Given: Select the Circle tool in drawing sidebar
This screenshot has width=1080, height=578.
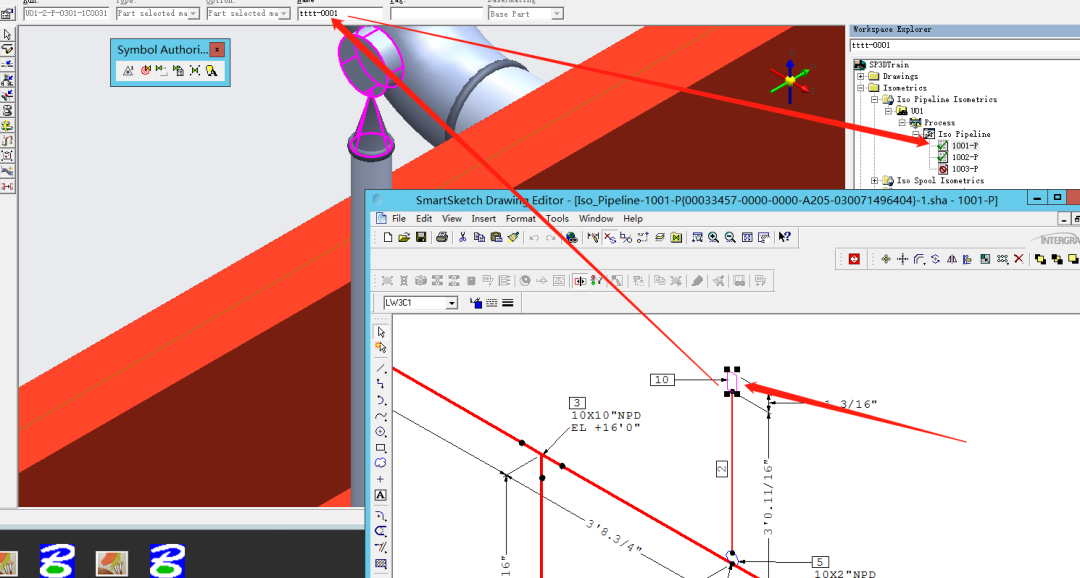Looking at the screenshot, I should pos(381,432).
